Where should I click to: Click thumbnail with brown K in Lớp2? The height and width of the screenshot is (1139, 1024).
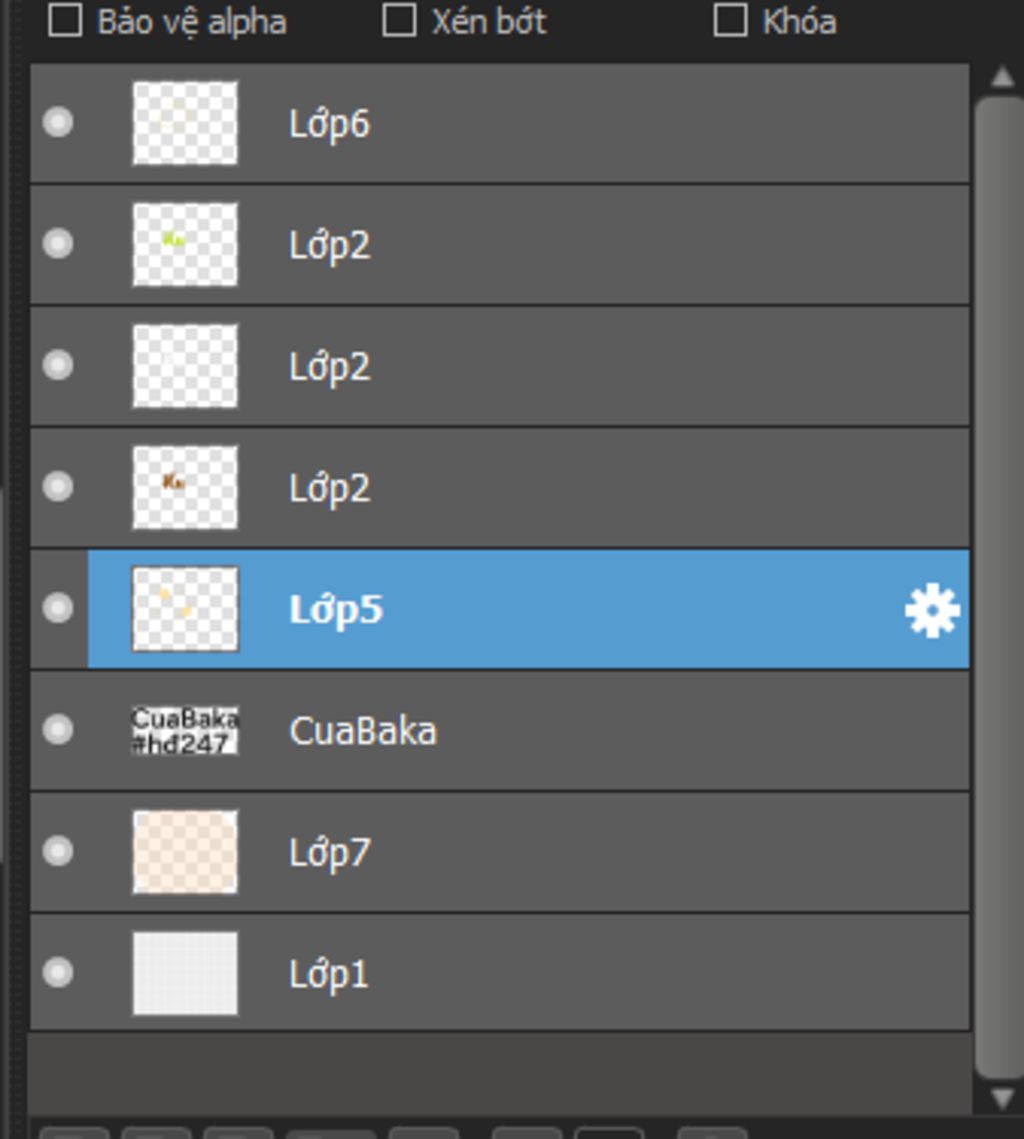(x=185, y=487)
